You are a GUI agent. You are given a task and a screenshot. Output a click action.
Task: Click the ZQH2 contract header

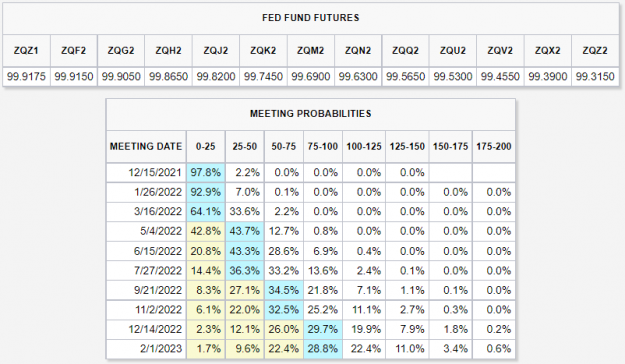pos(168,51)
